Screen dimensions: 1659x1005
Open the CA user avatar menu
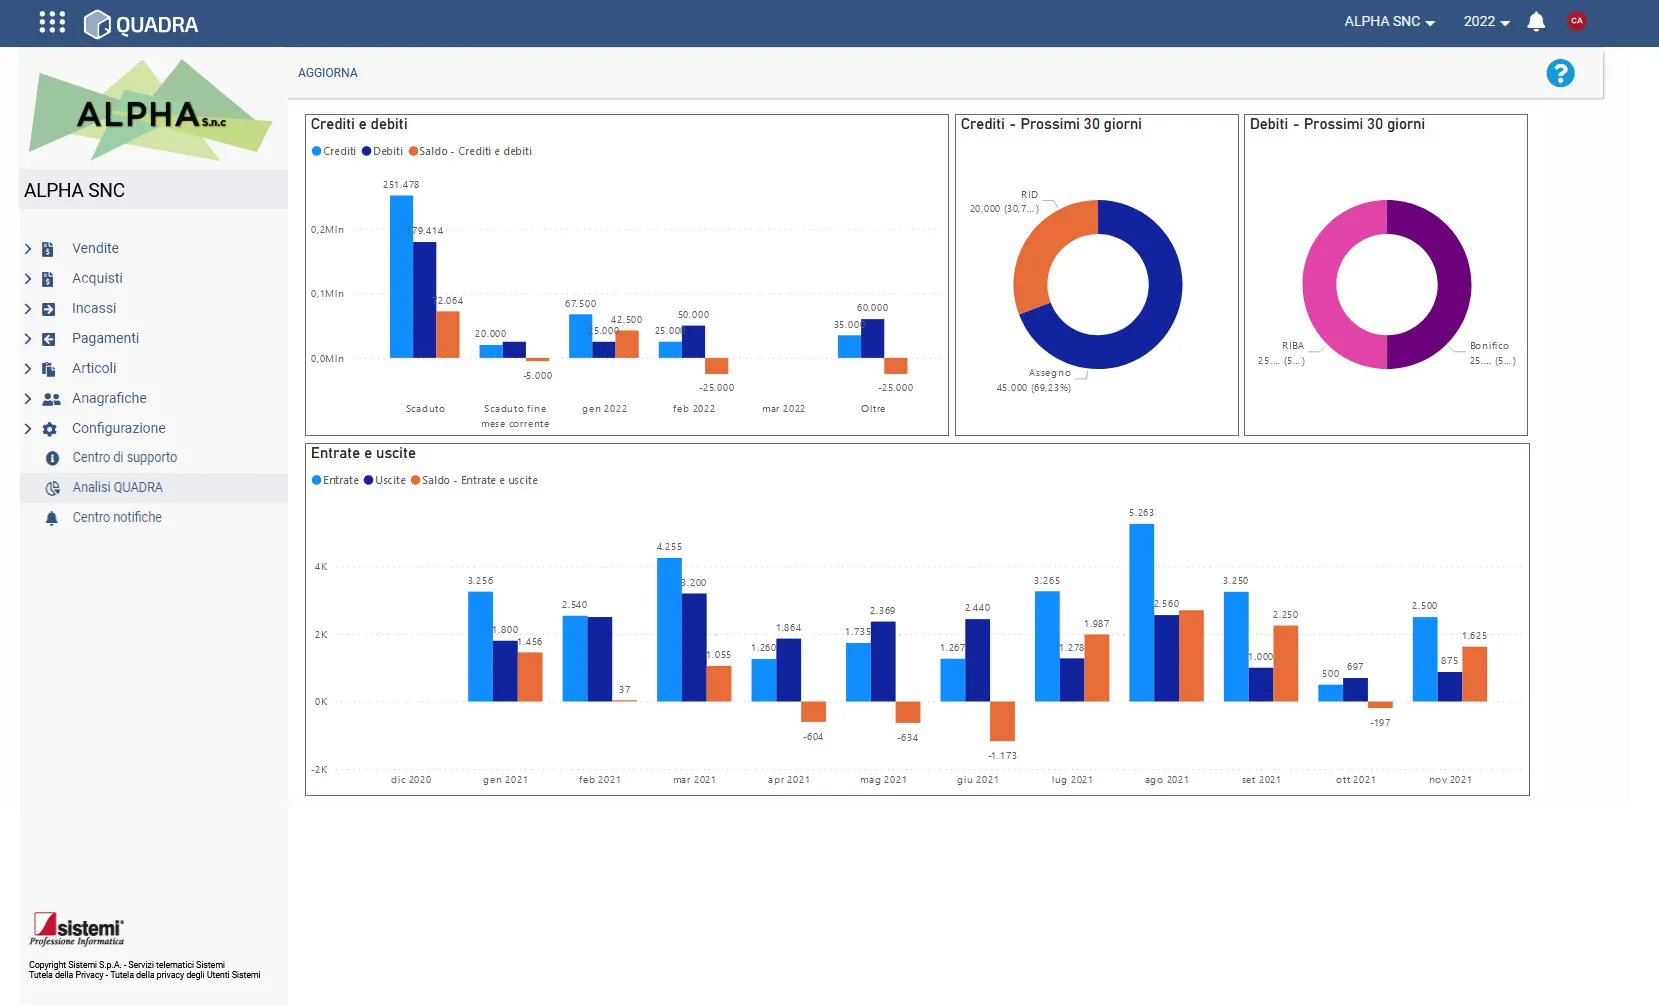(1577, 21)
